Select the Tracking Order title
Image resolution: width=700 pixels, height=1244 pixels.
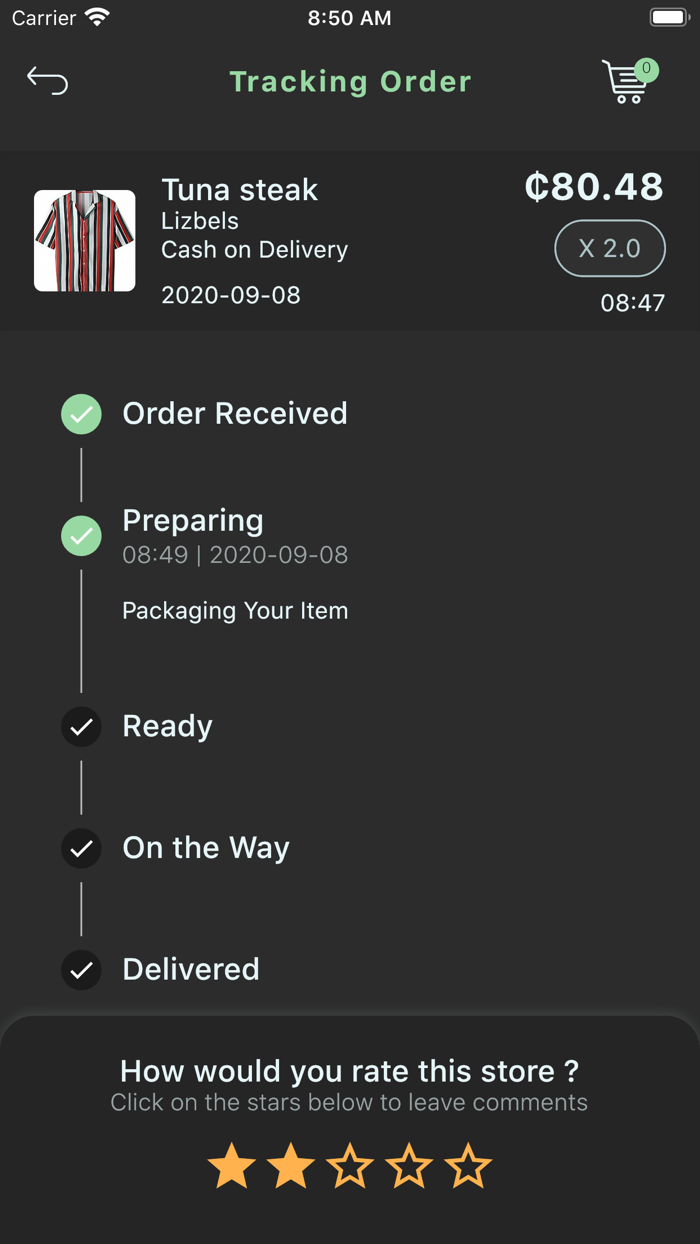[350, 81]
